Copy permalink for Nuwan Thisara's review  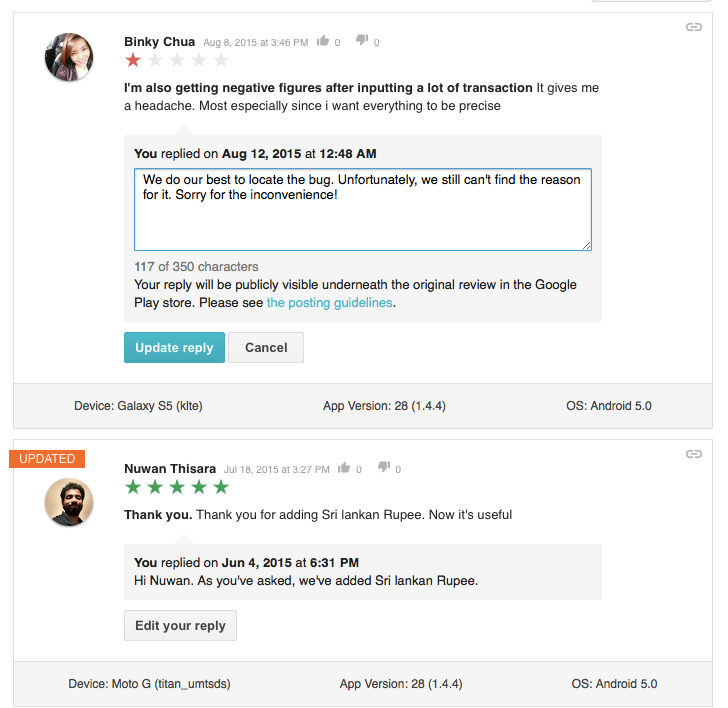(693, 454)
